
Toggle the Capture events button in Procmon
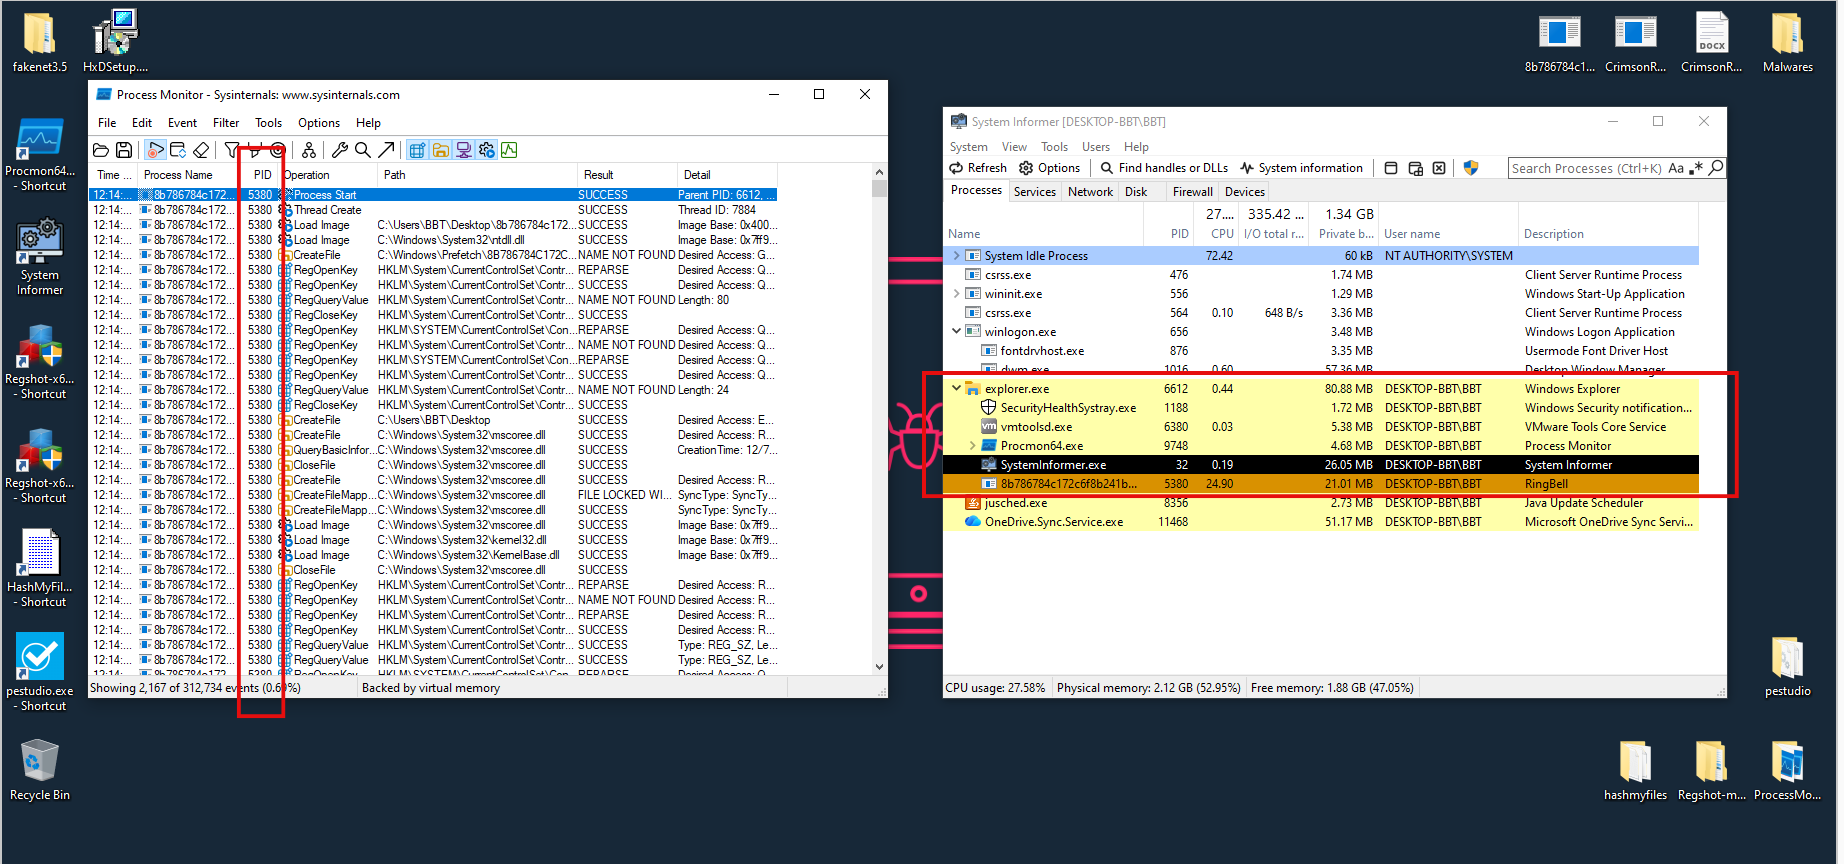155,150
